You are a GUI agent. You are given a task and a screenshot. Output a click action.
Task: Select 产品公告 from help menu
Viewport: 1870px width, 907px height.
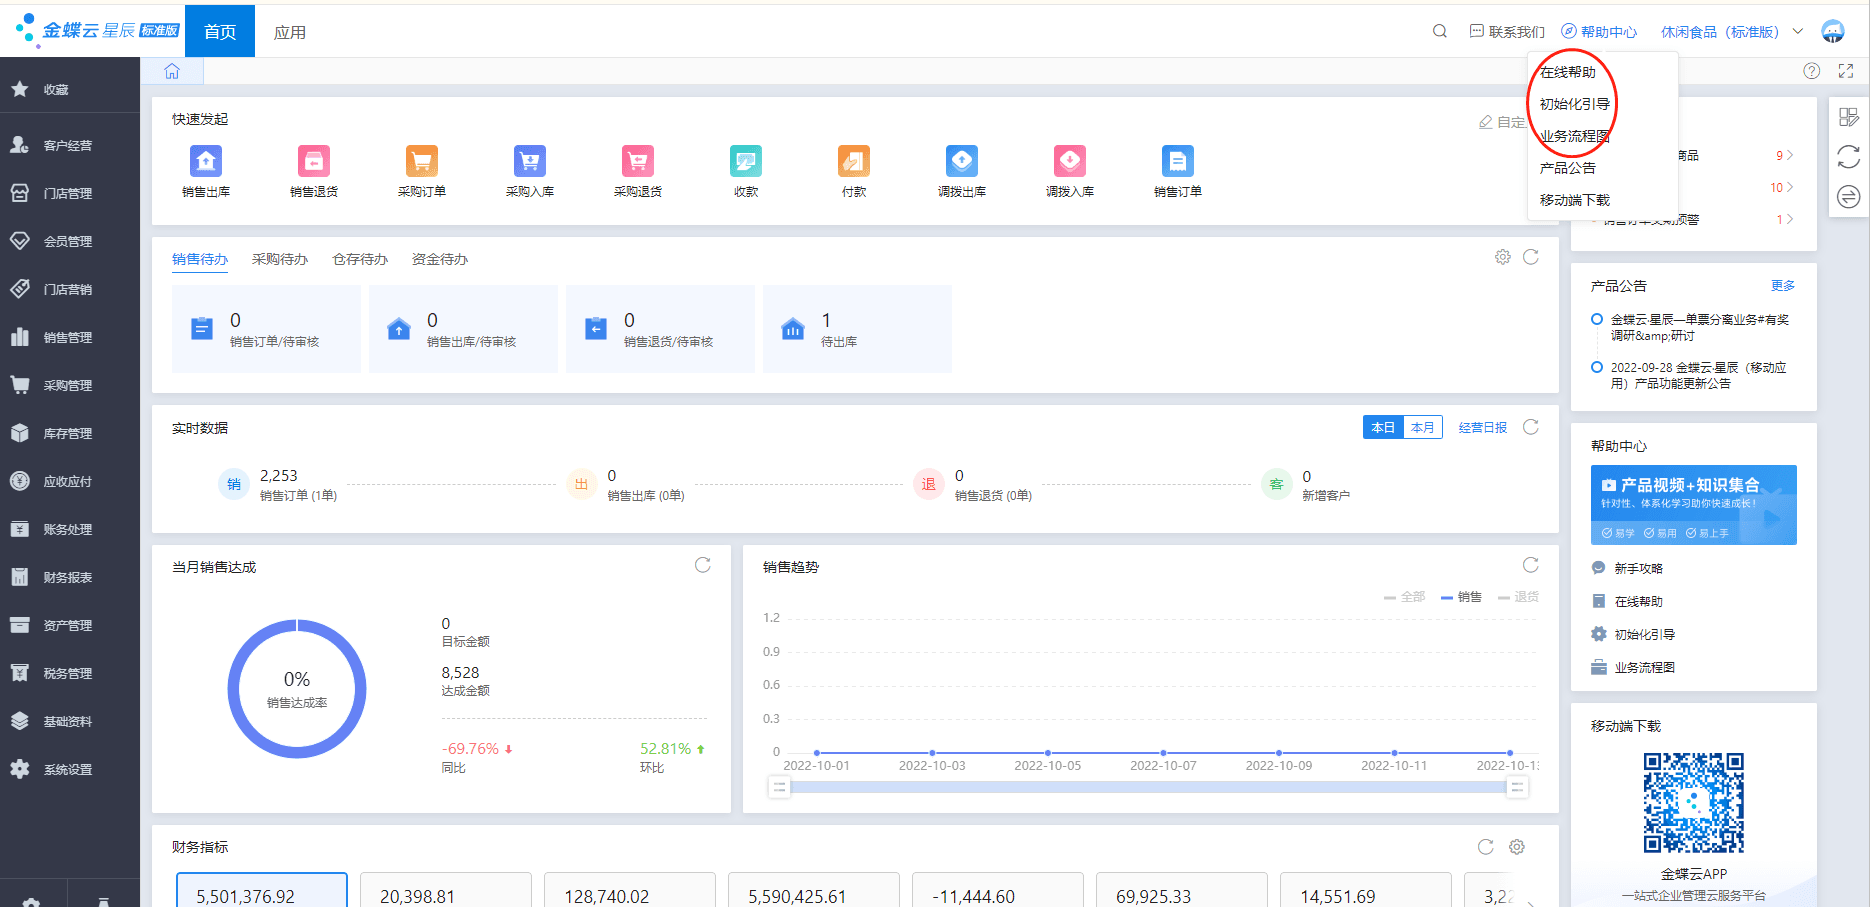pyautogui.click(x=1567, y=168)
